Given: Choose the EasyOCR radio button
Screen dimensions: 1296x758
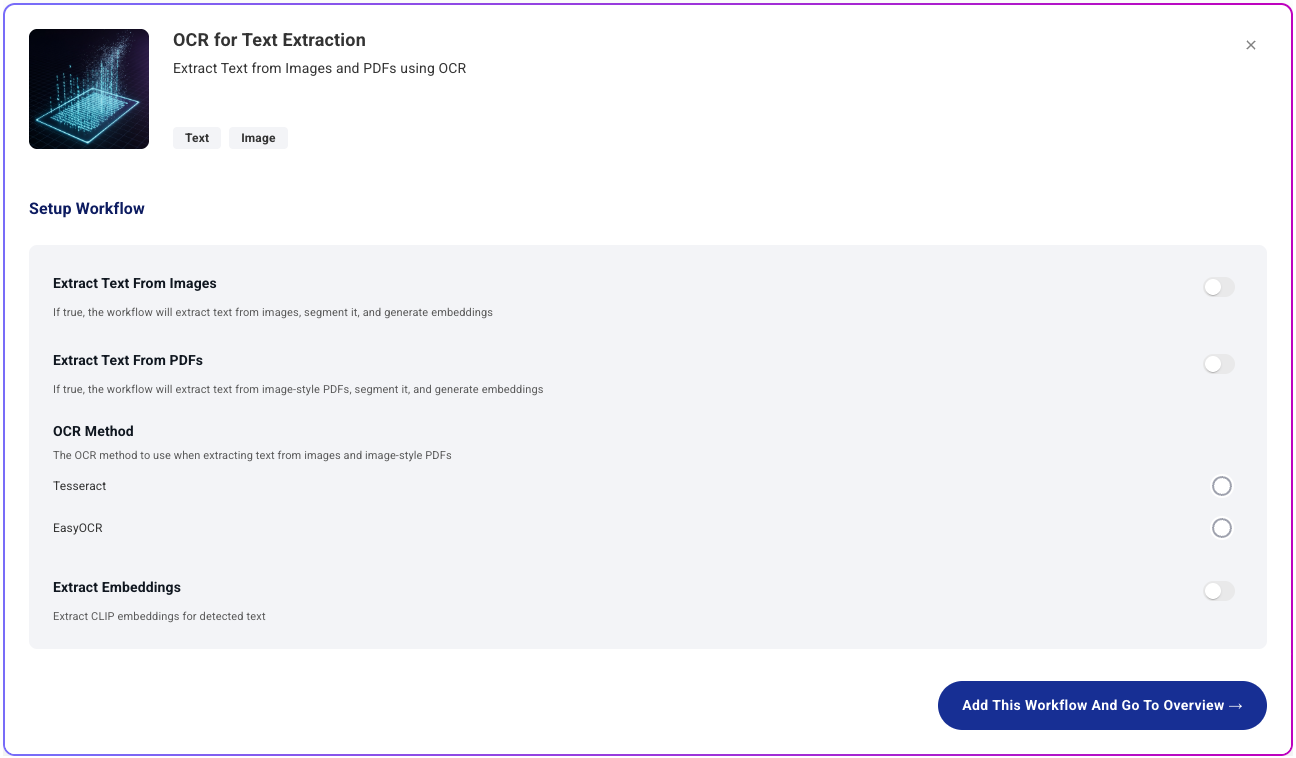Looking at the screenshot, I should [x=1221, y=528].
